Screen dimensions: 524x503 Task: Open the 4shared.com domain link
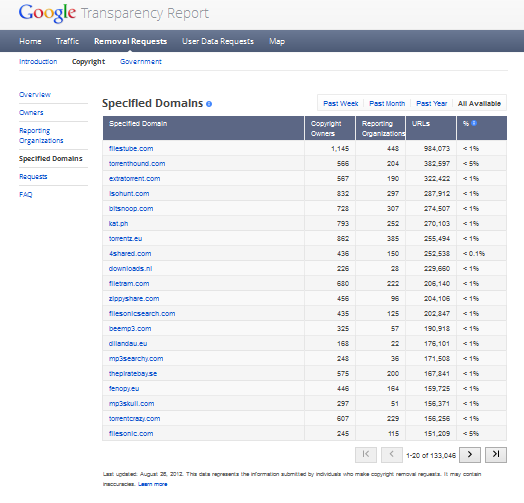click(x=130, y=254)
